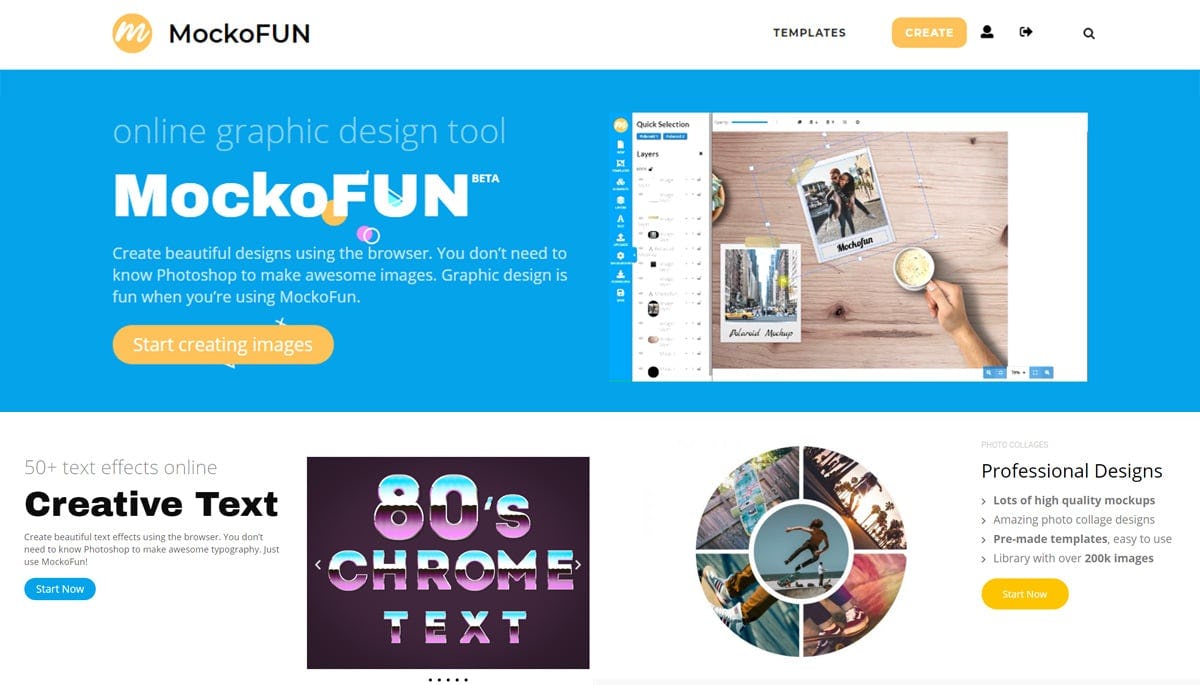Click the yellow Start Now button
Screen dimensions: 1200x685
pyautogui.click(x=1025, y=594)
